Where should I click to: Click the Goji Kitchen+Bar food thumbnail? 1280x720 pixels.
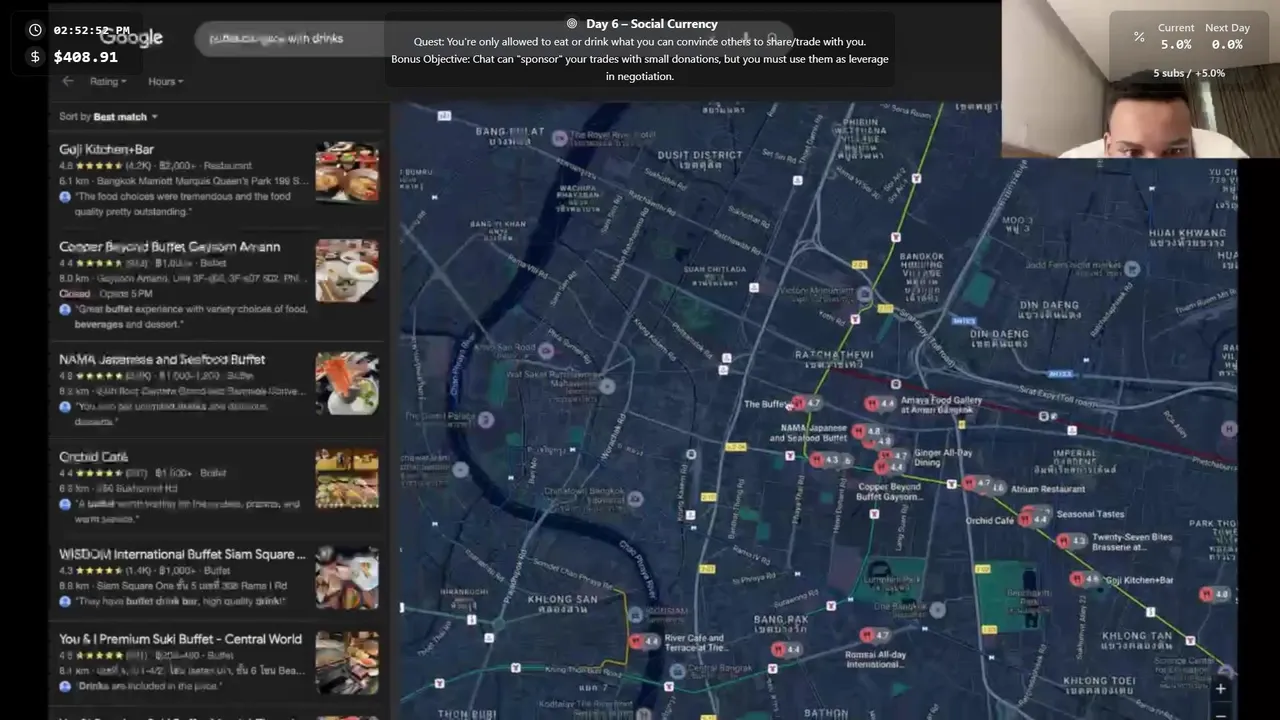click(347, 171)
